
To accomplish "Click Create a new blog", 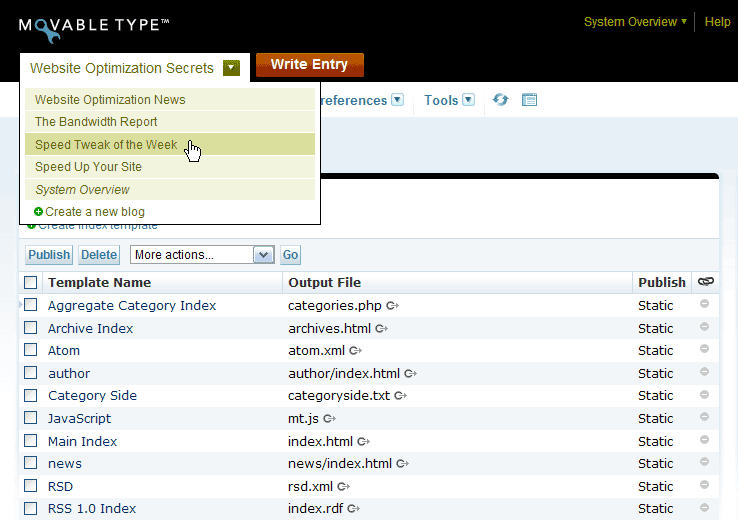I will coord(95,212).
